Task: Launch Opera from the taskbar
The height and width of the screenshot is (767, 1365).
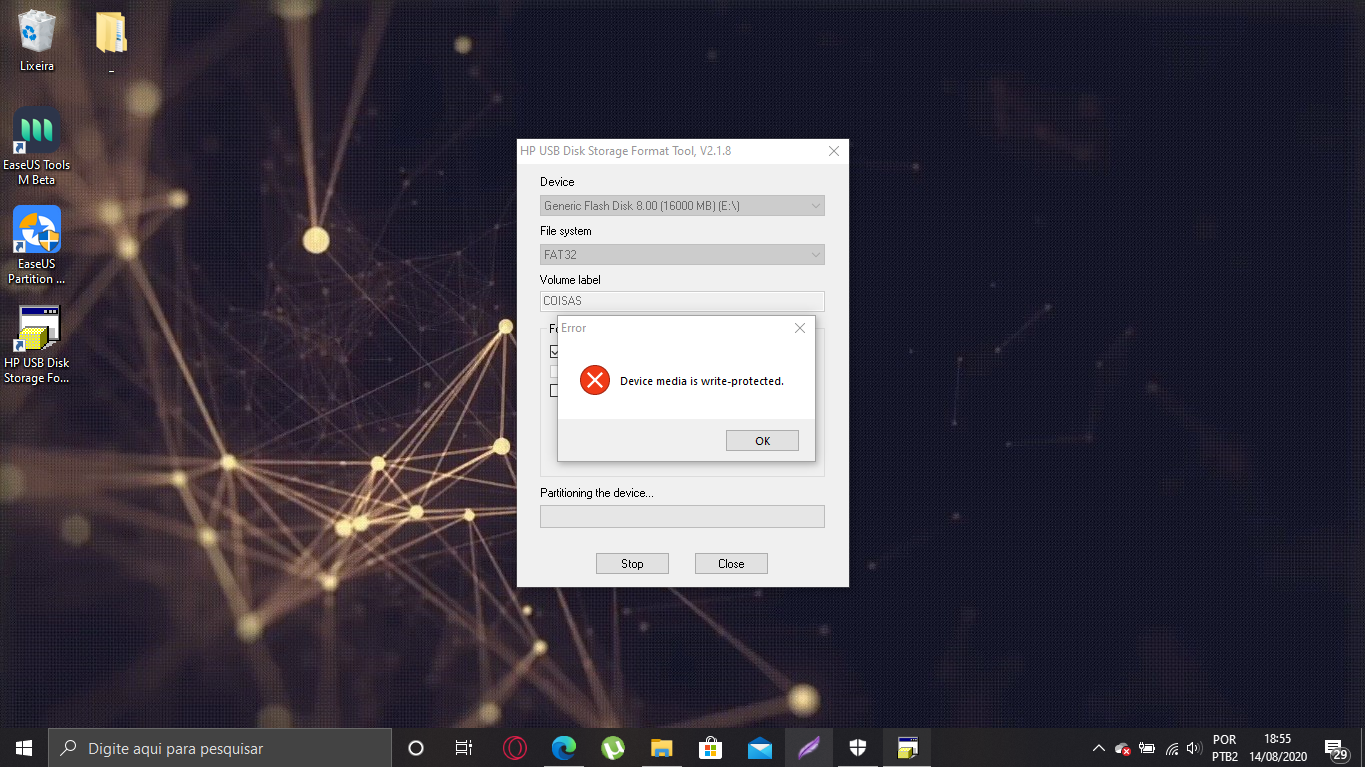Action: coord(515,748)
